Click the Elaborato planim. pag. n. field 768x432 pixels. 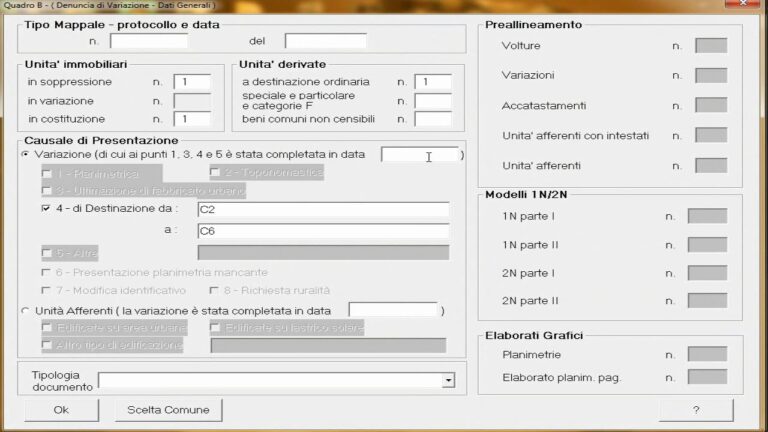pos(707,377)
